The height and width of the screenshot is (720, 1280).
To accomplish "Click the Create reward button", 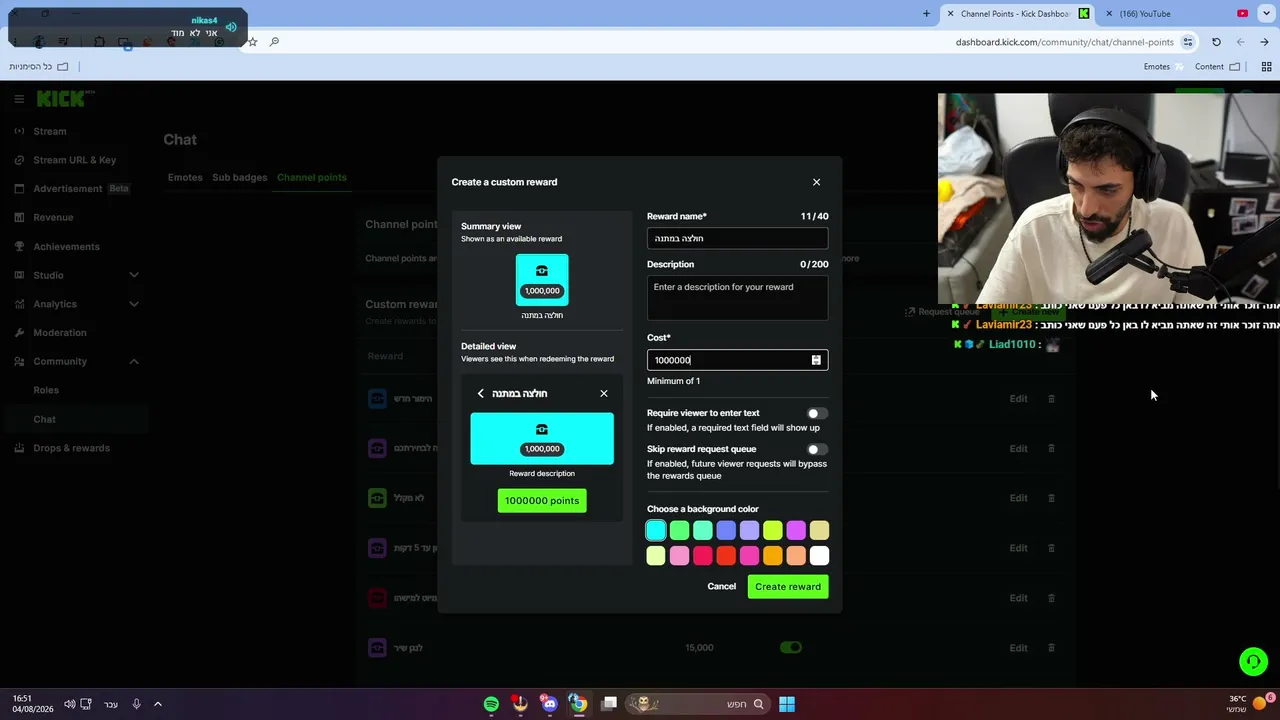I will pyautogui.click(x=788, y=587).
